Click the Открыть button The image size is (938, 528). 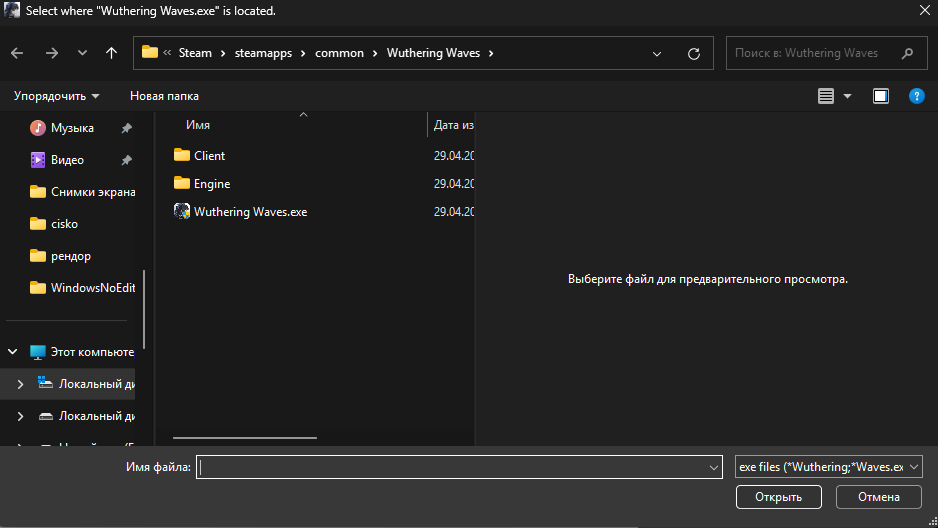point(778,497)
